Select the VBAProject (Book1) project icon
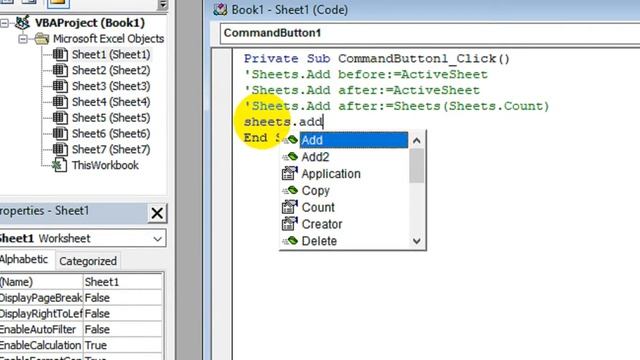640x360 pixels. 22,23
